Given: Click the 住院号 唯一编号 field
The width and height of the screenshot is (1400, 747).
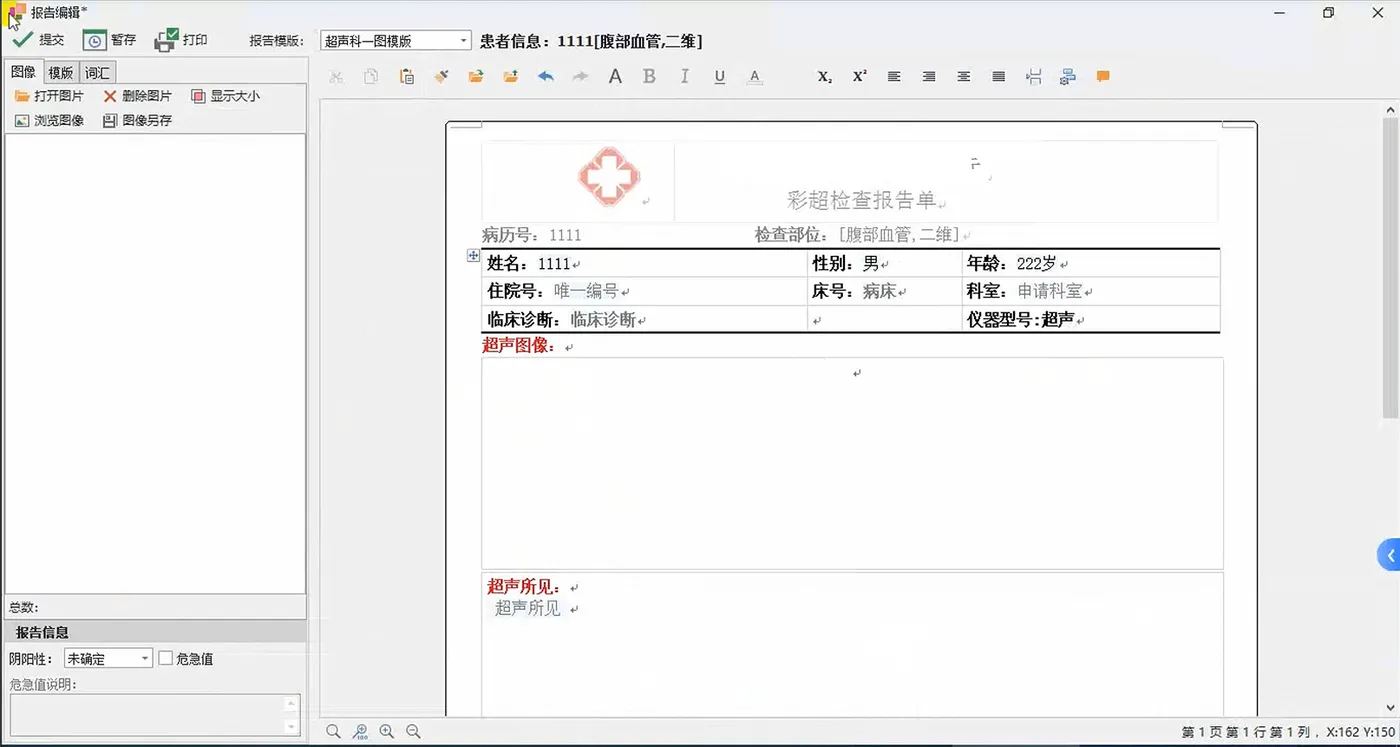Looking at the screenshot, I should click(x=644, y=291).
